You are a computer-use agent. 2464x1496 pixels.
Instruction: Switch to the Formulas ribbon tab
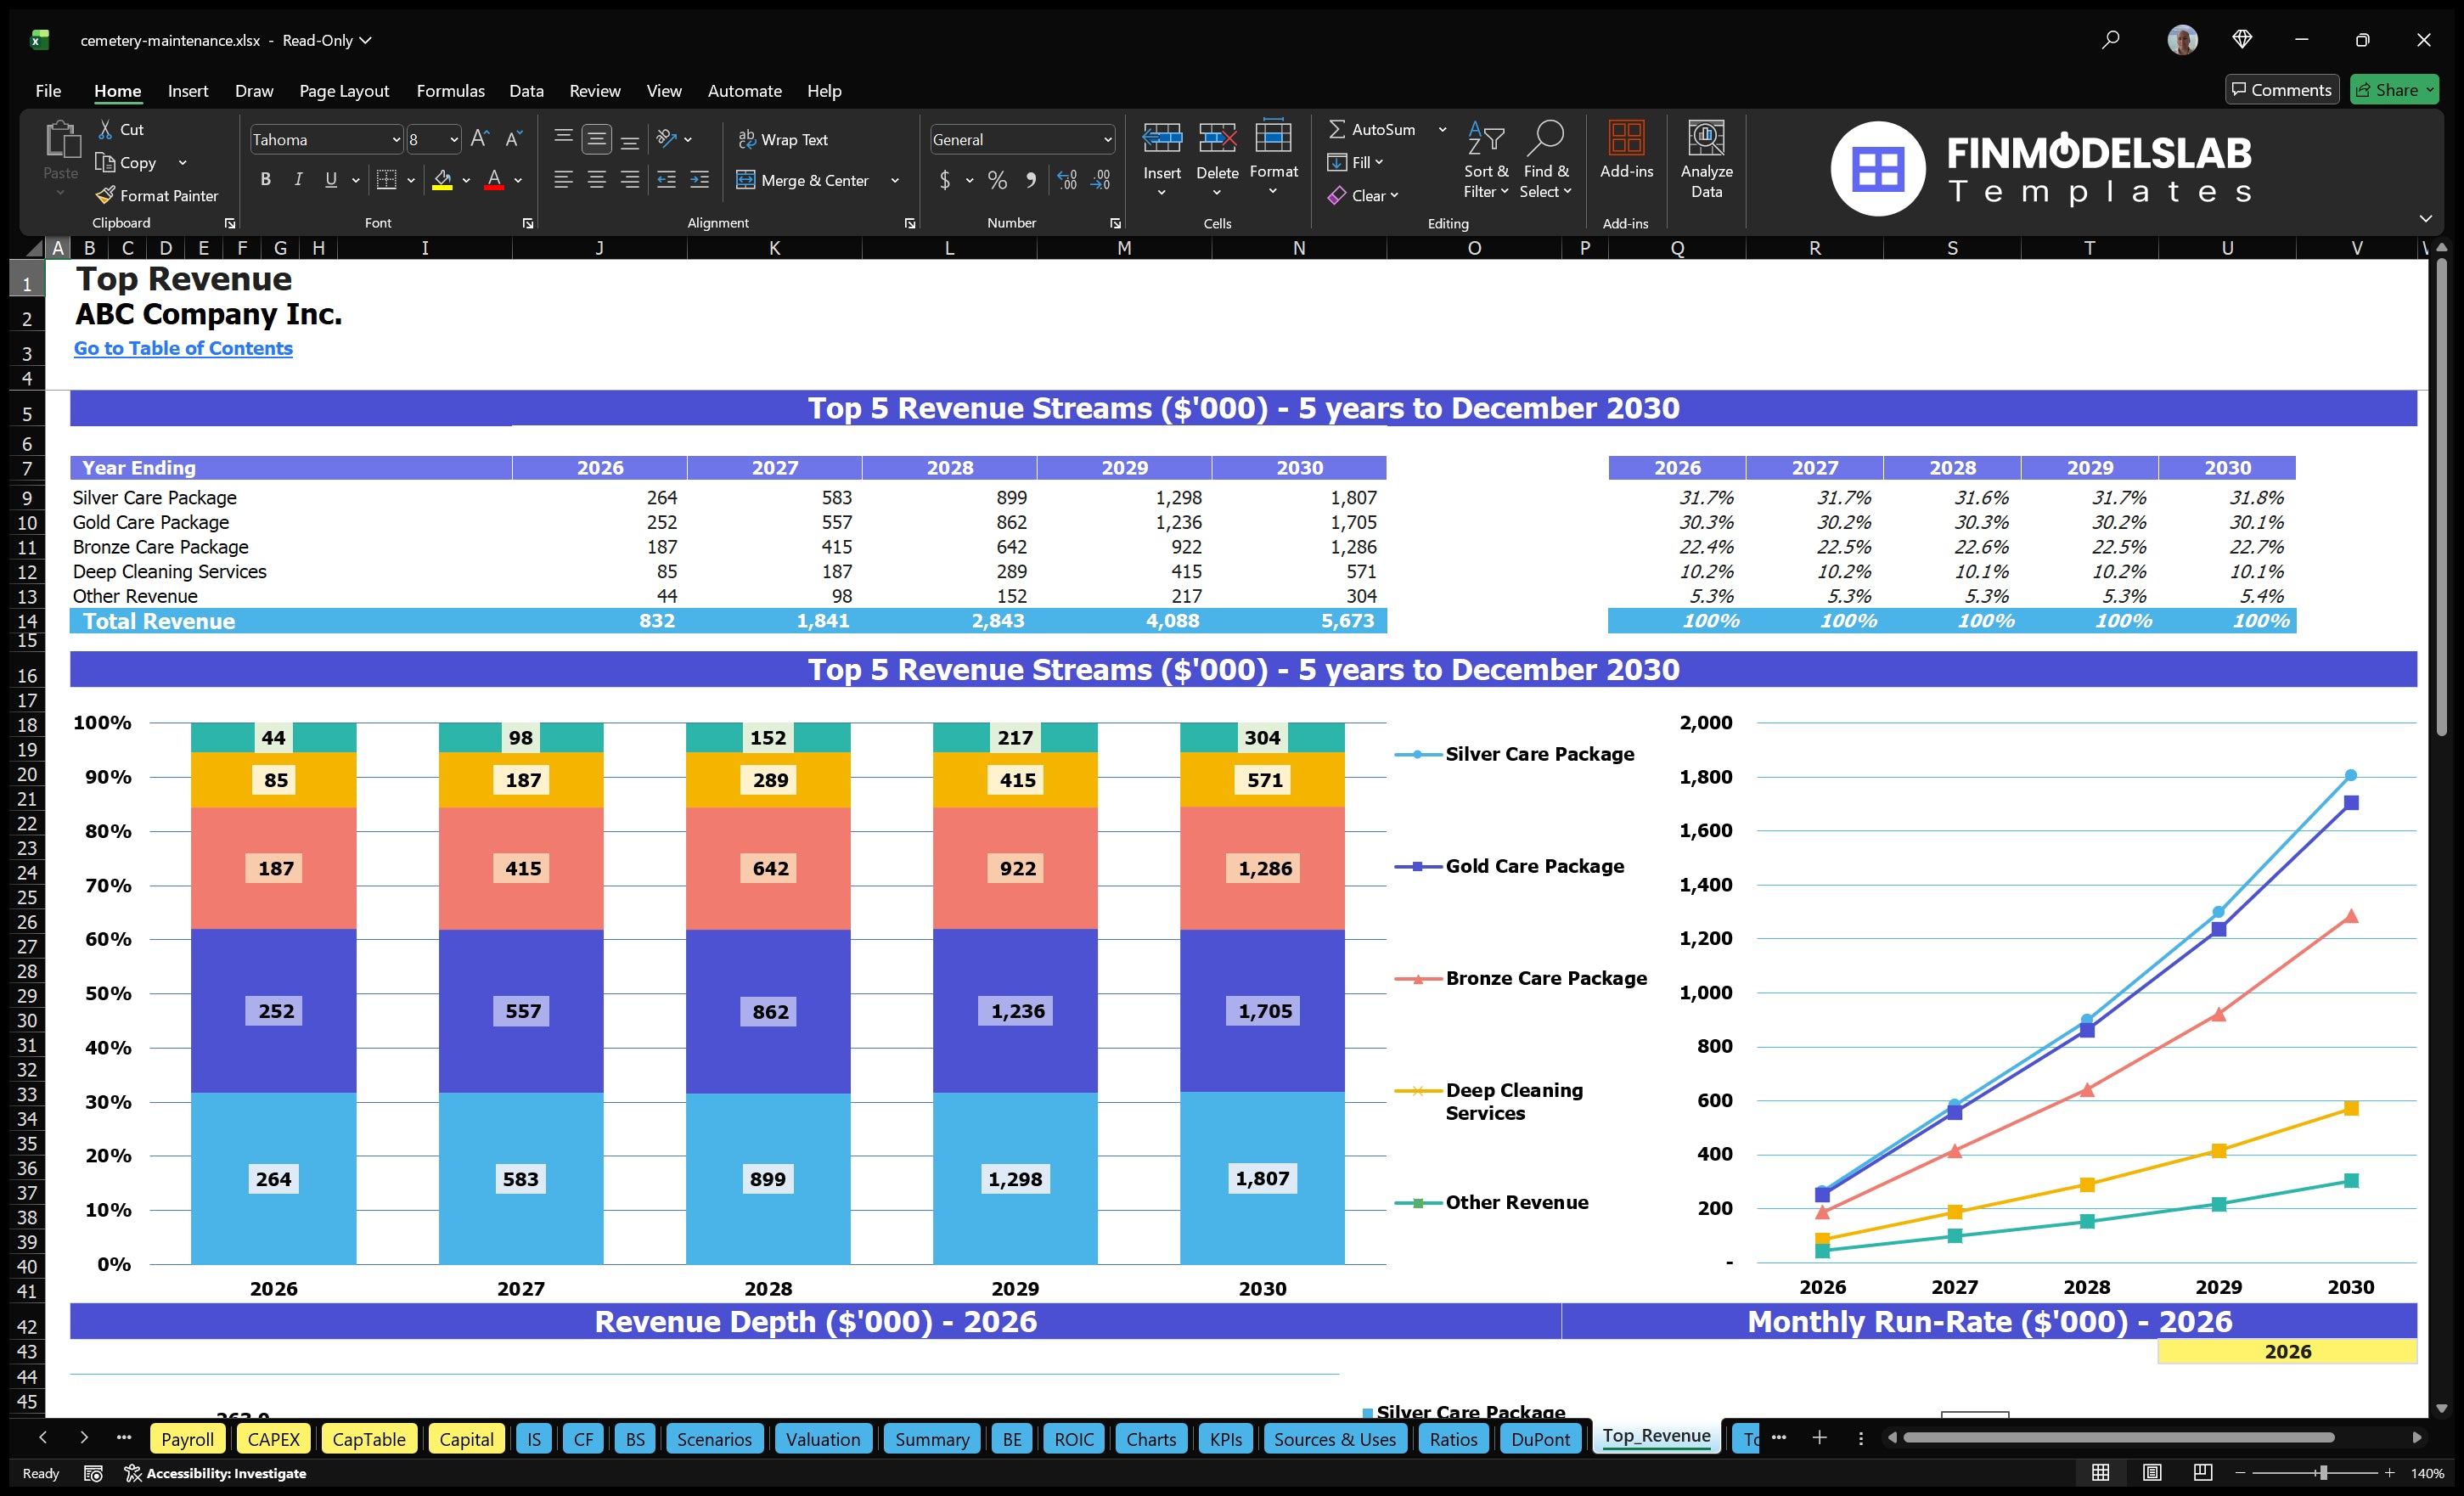click(x=450, y=91)
